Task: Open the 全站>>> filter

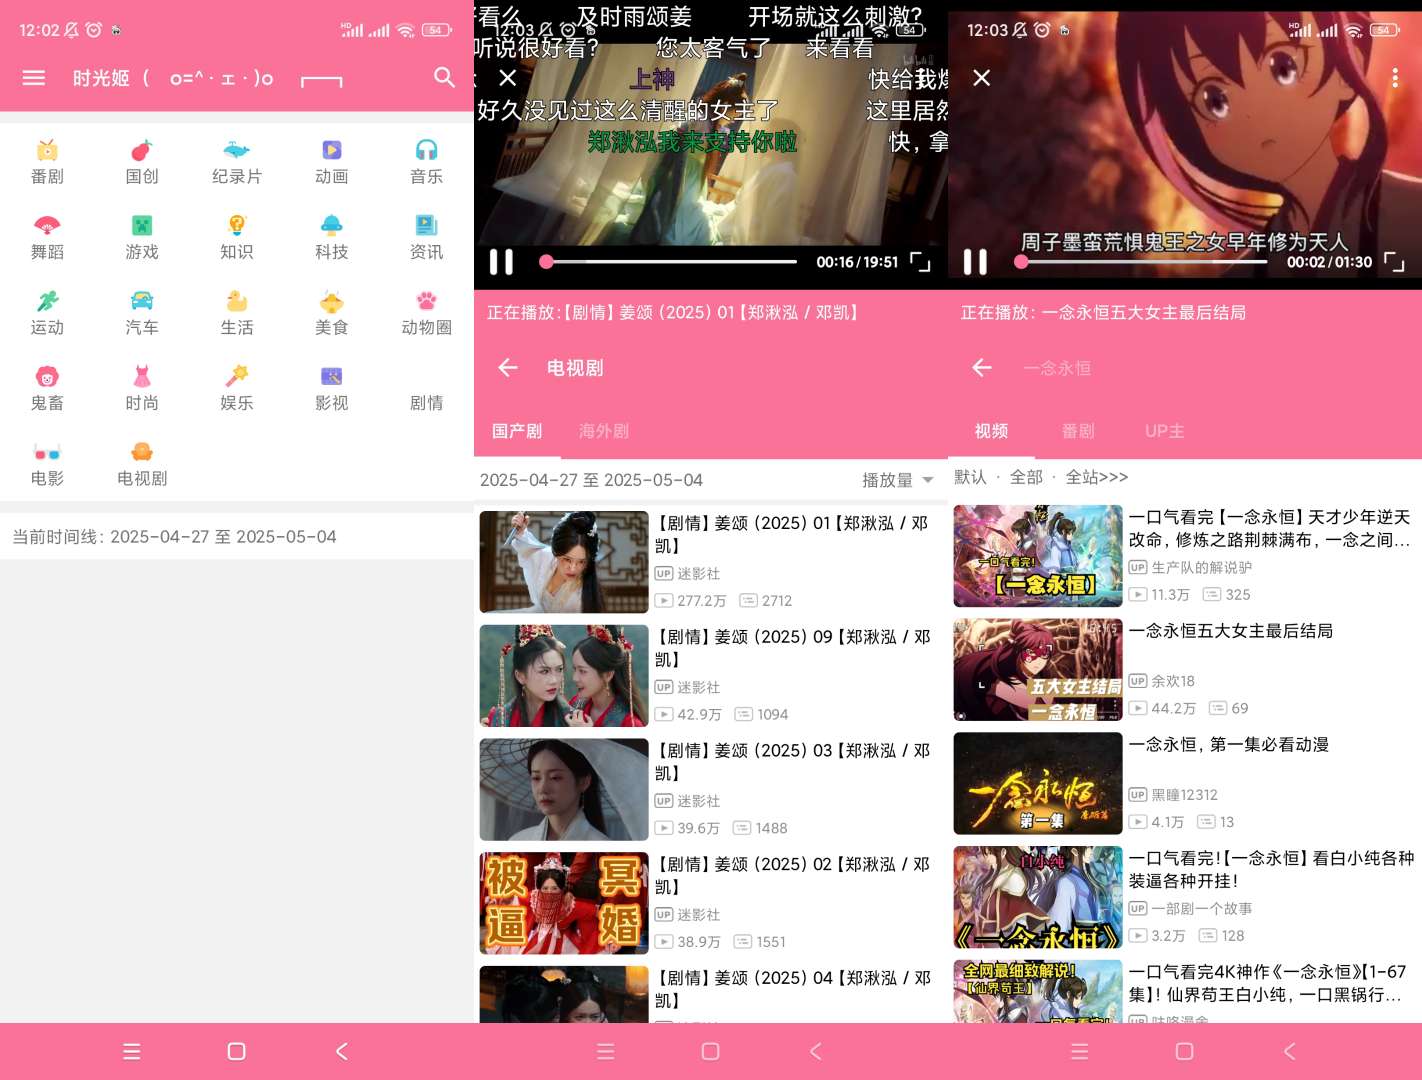Action: click(x=1097, y=477)
